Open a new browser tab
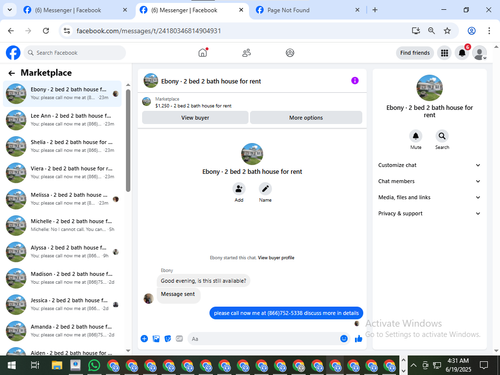 [375, 10]
